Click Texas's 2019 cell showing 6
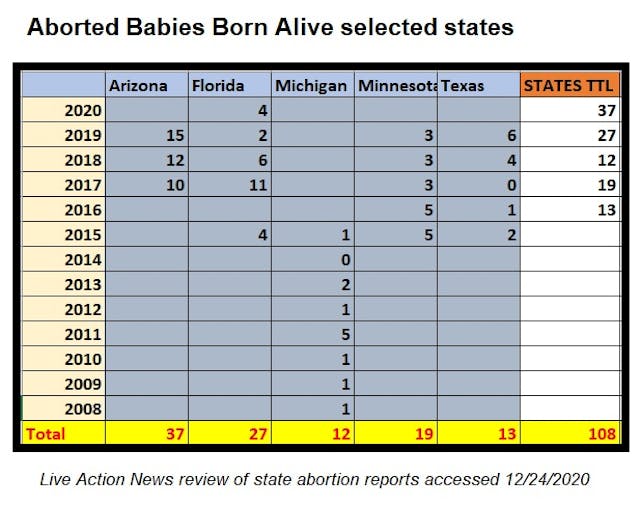The height and width of the screenshot is (505, 640). tap(478, 134)
